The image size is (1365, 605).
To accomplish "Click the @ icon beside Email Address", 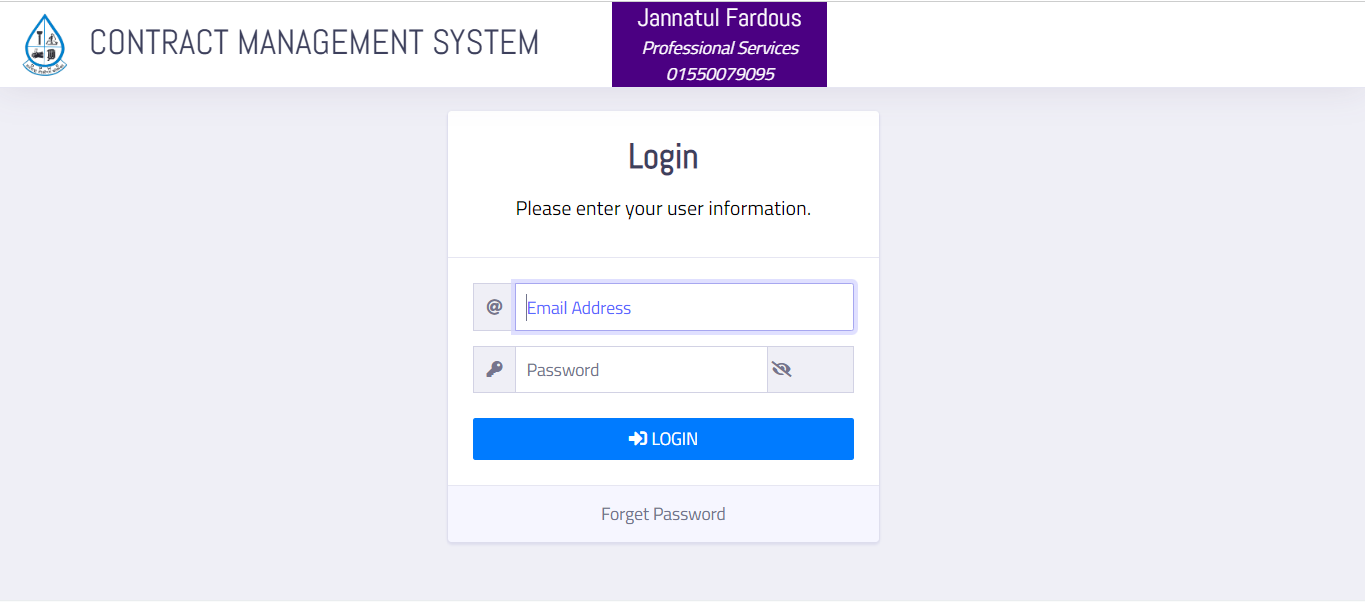I will [x=494, y=307].
